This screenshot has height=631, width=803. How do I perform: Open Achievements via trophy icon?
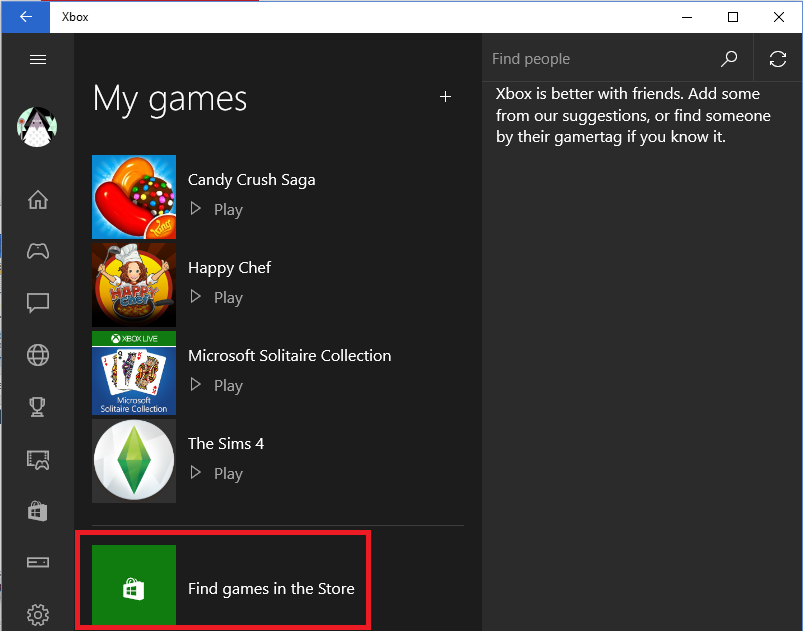37,407
